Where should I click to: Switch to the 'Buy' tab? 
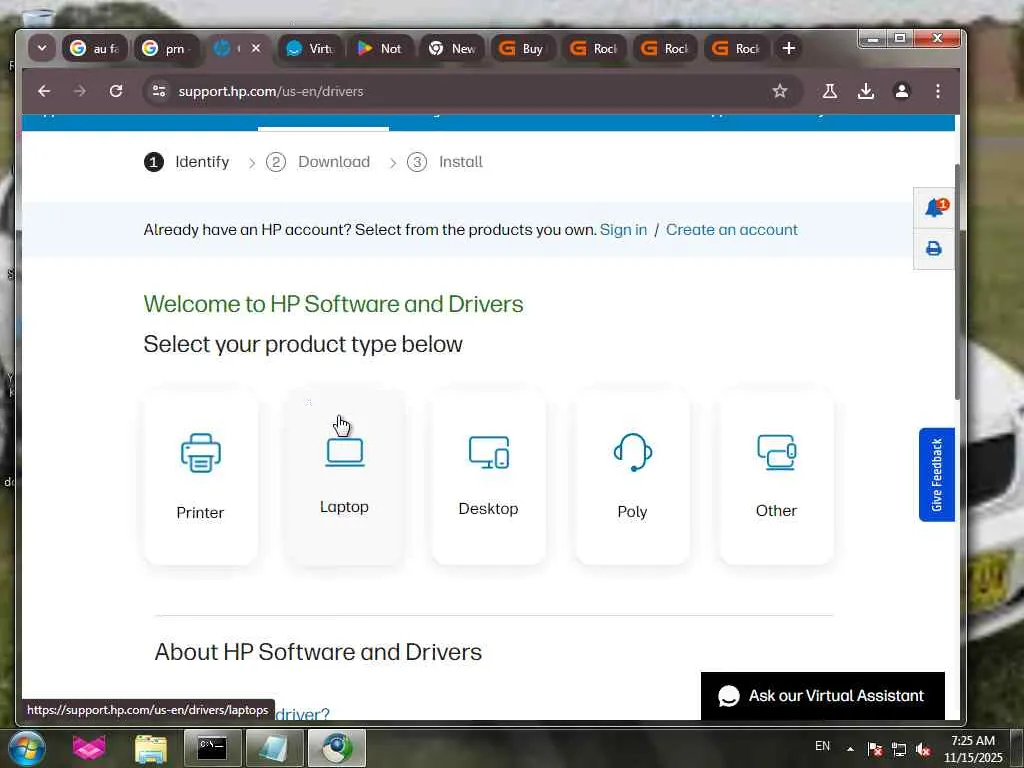(x=524, y=48)
